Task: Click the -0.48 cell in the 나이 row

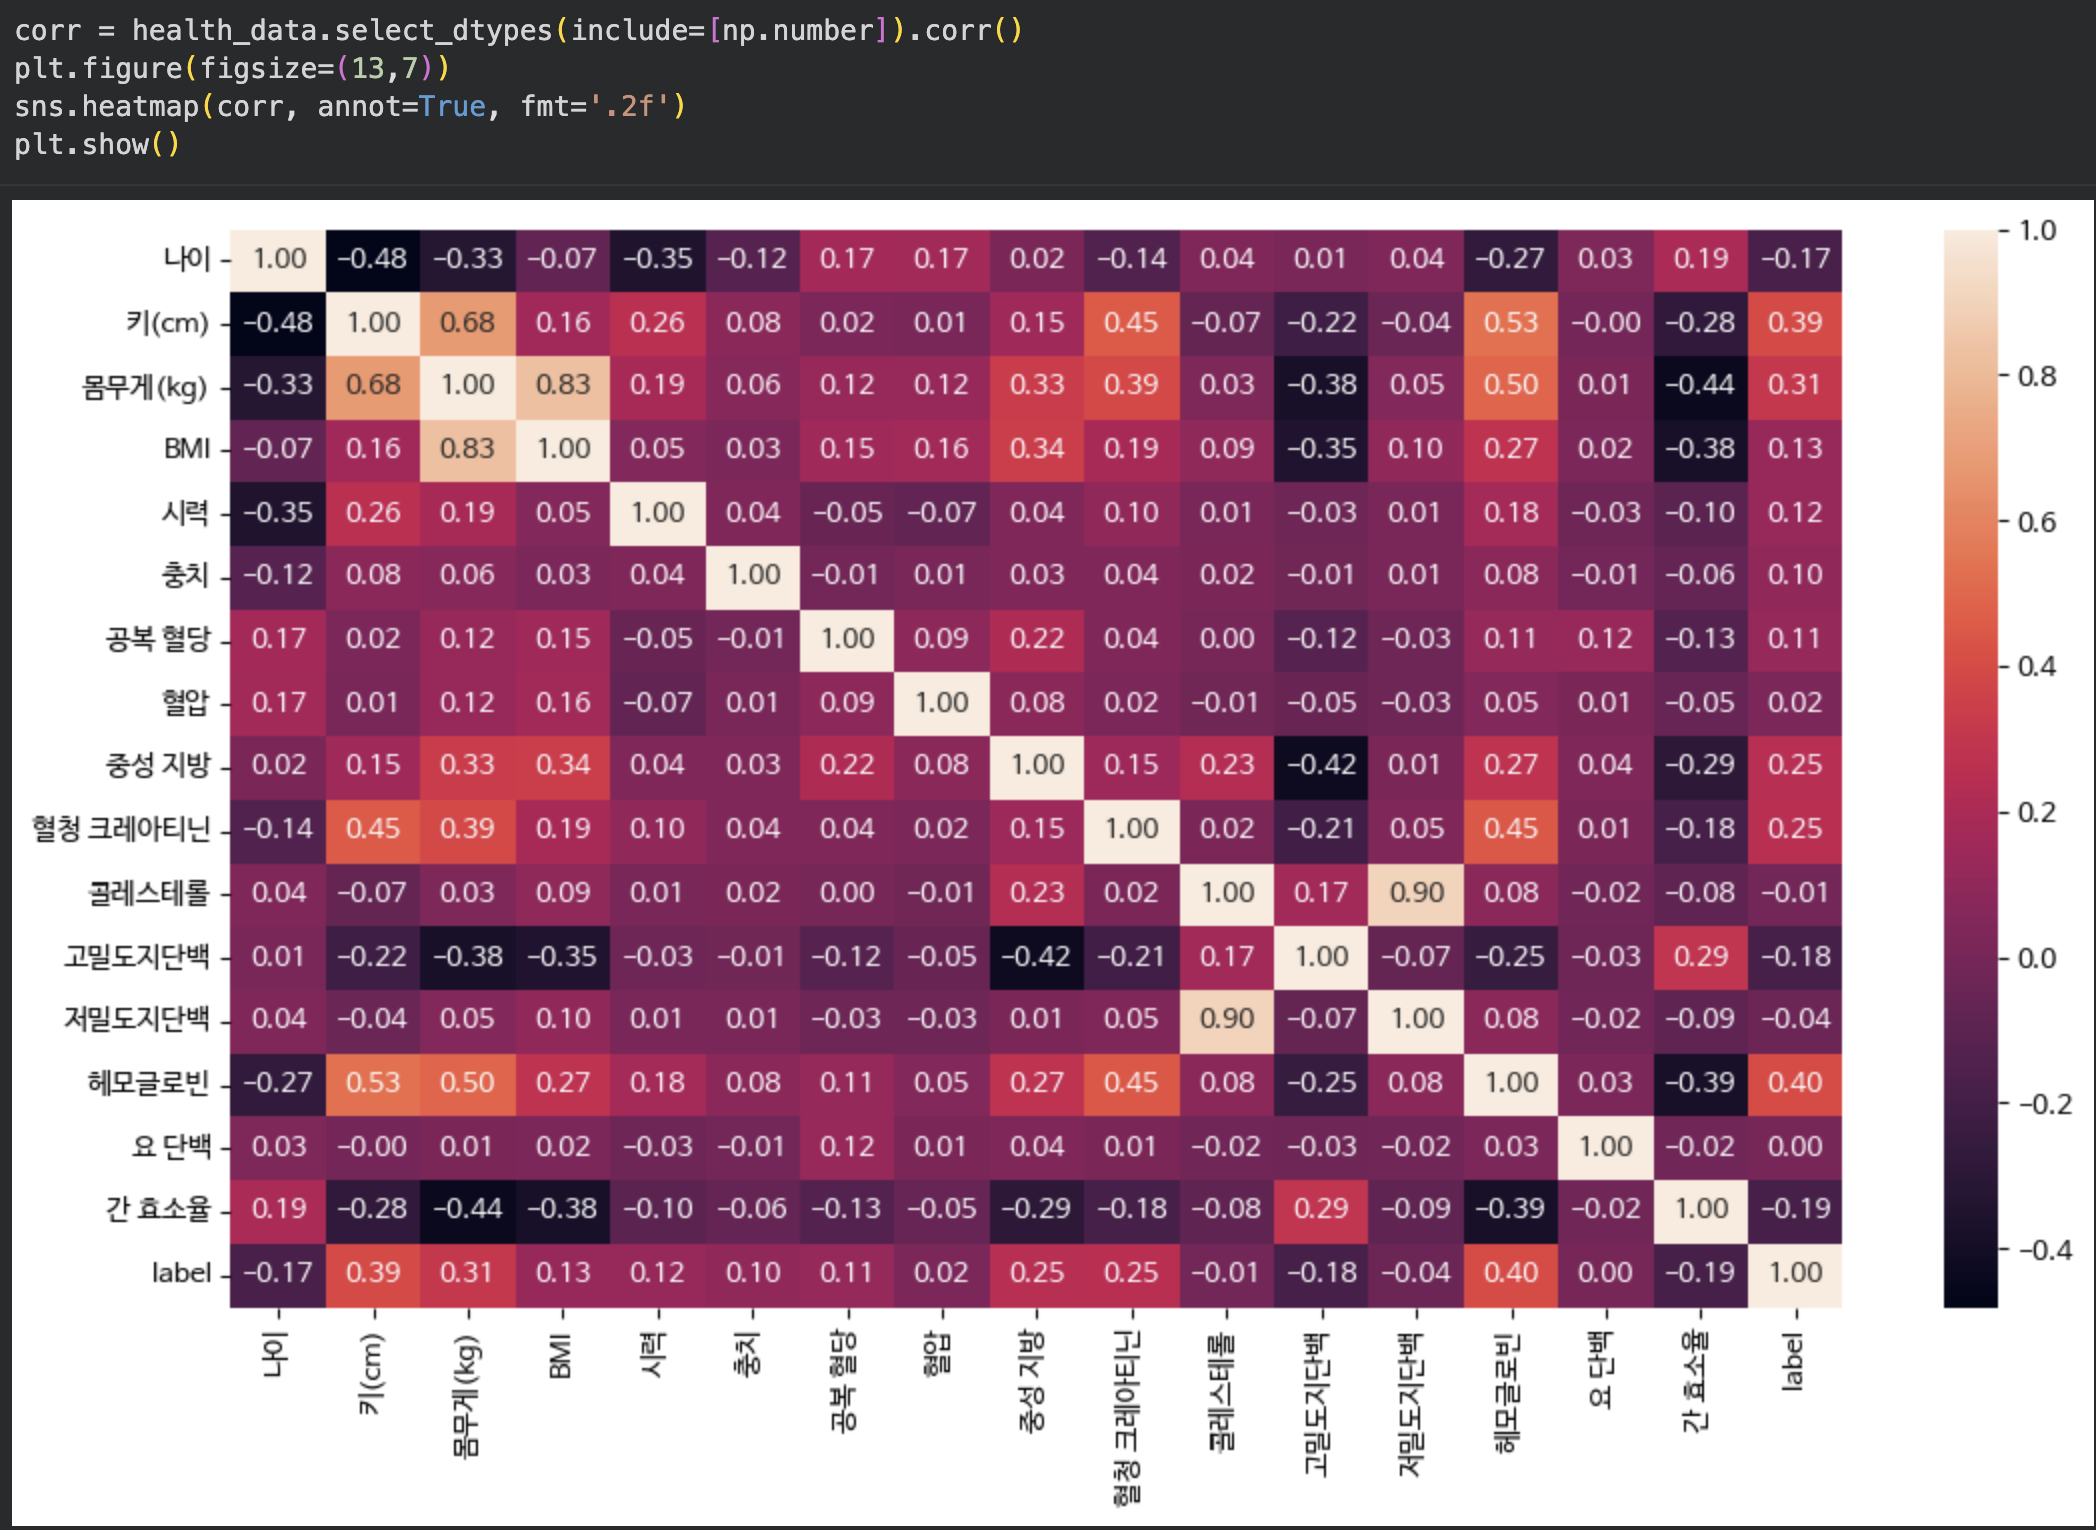Action: click(372, 259)
